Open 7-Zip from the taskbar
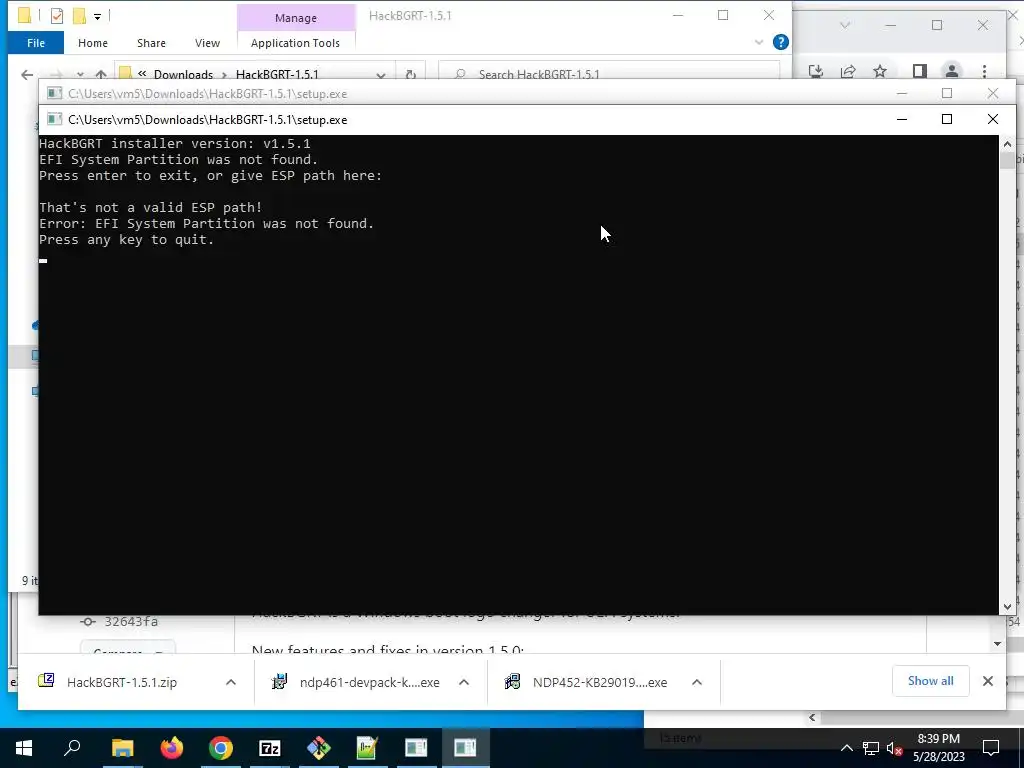 coord(270,748)
